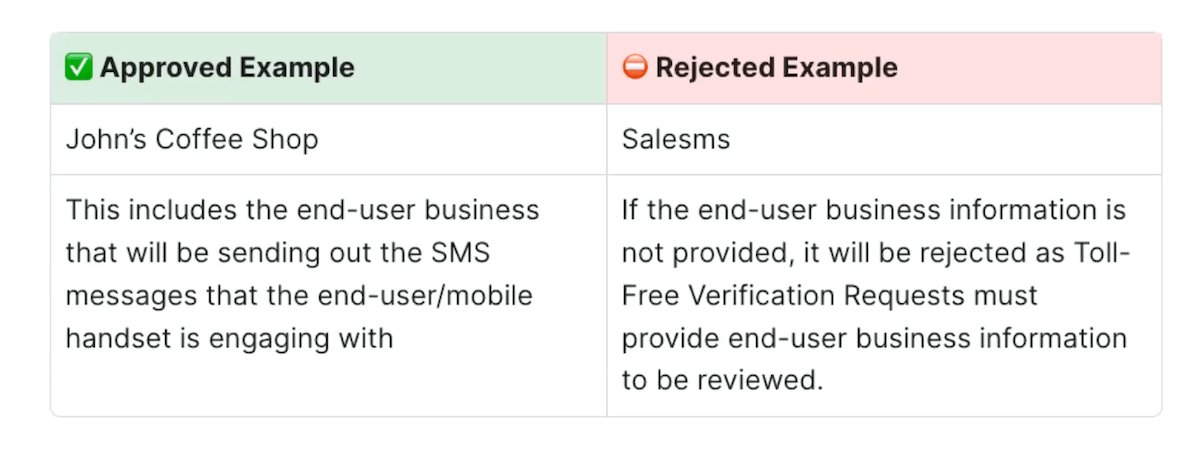Click 'provide end-user business information' line
The image size is (1200, 451).
[x=874, y=338]
